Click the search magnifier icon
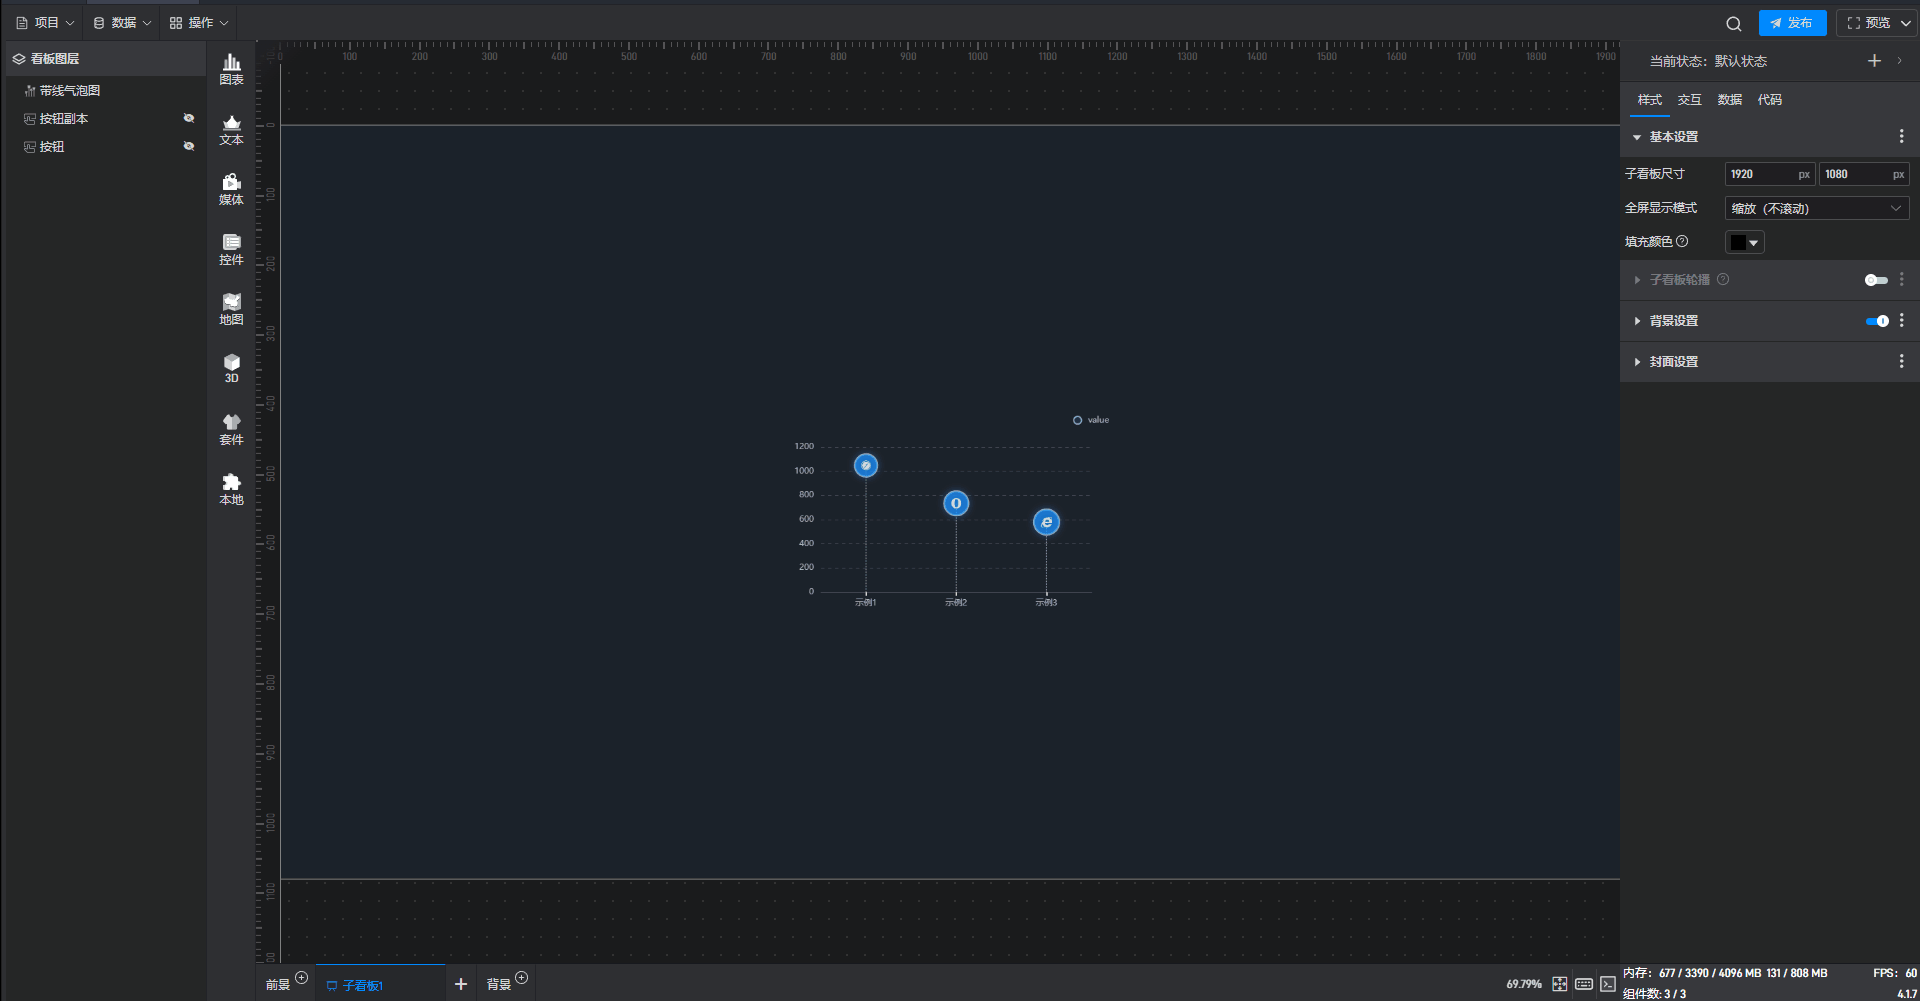 1734,23
